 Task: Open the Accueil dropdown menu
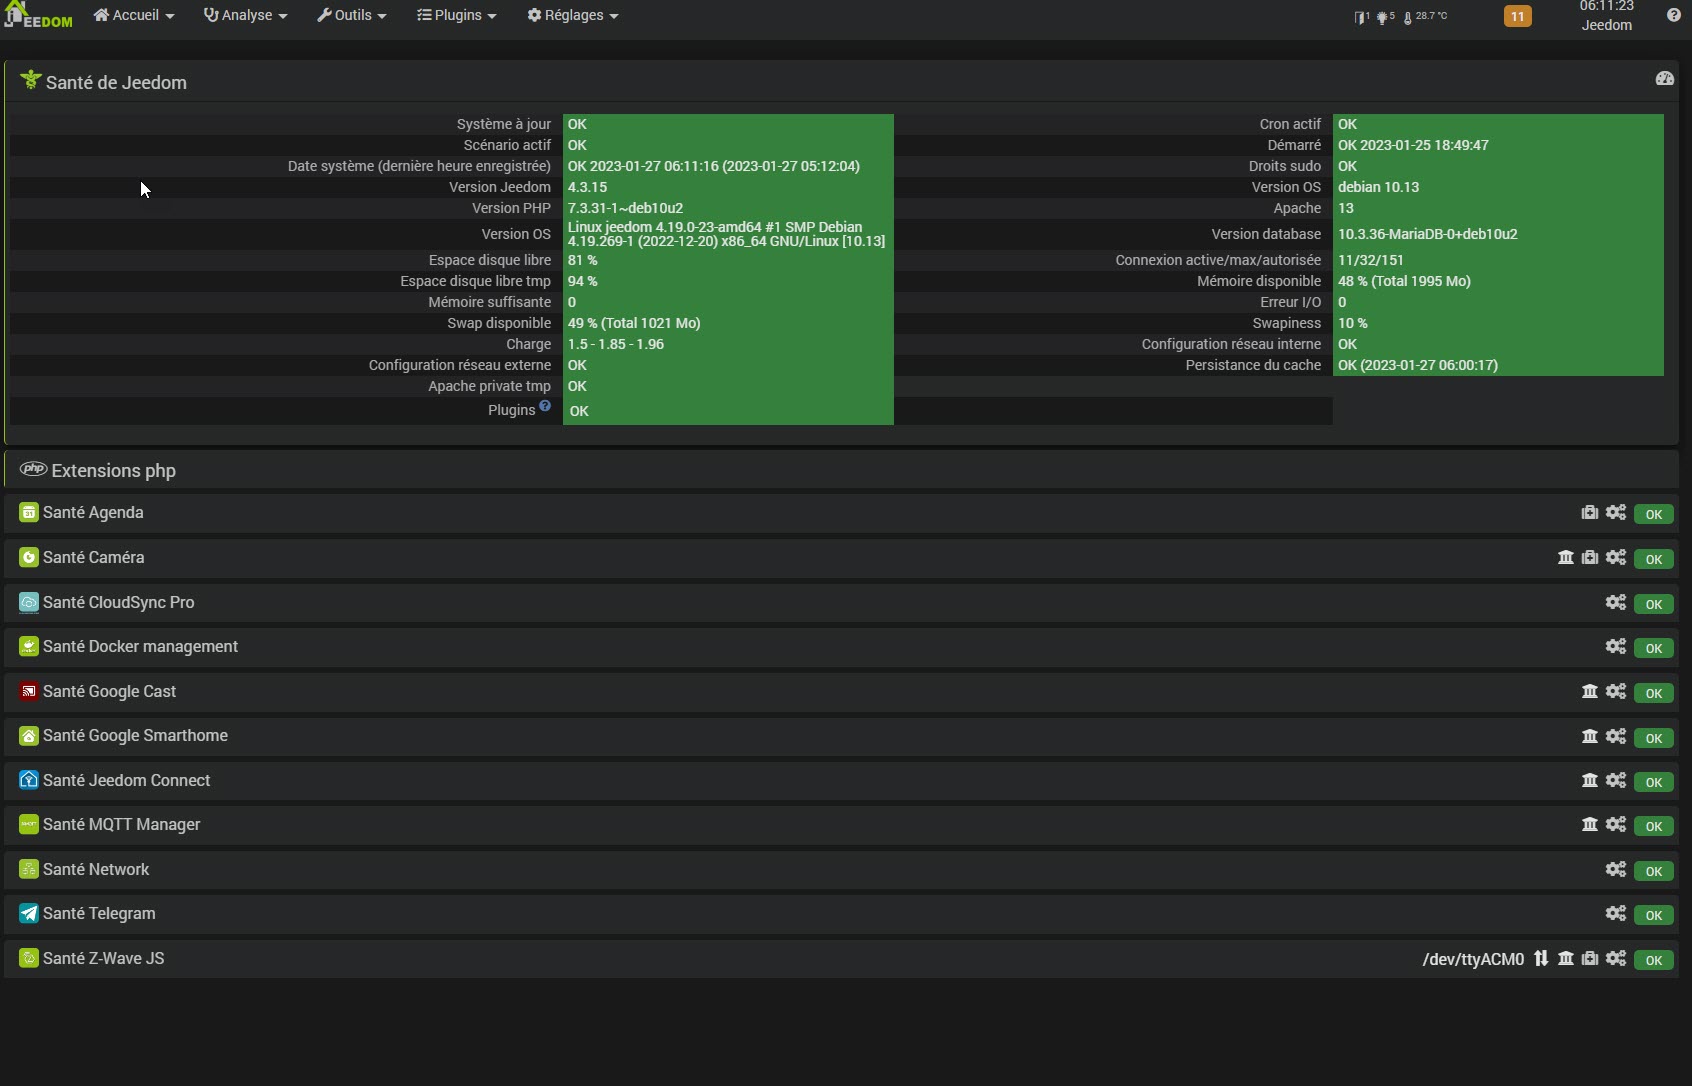(x=134, y=16)
